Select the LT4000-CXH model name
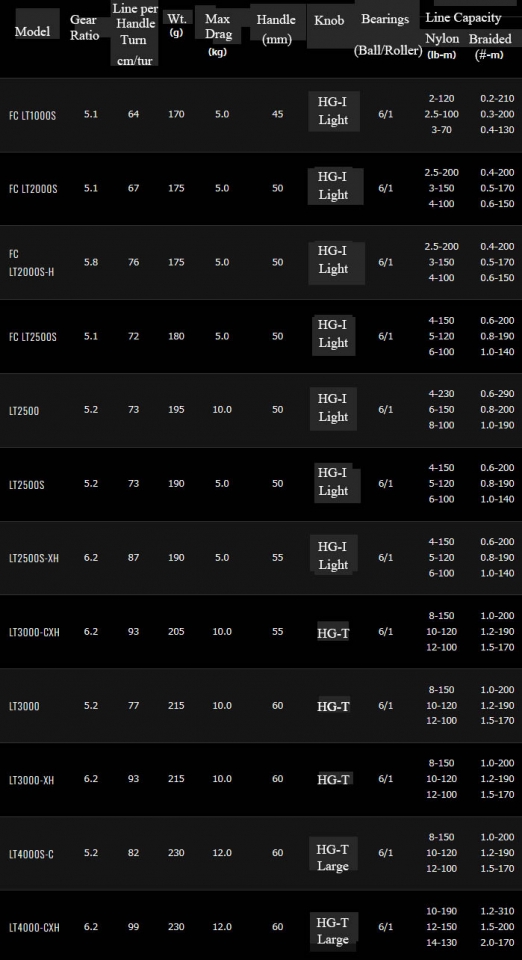Screen dimensions: 522x960 (34, 927)
